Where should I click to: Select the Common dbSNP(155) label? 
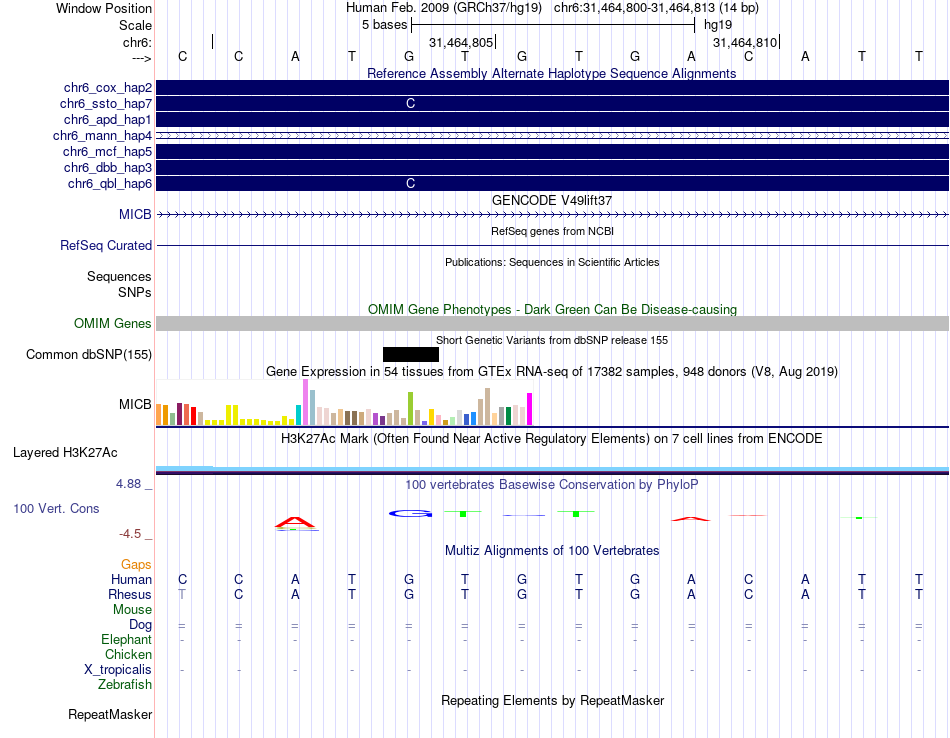pyautogui.click(x=89, y=354)
